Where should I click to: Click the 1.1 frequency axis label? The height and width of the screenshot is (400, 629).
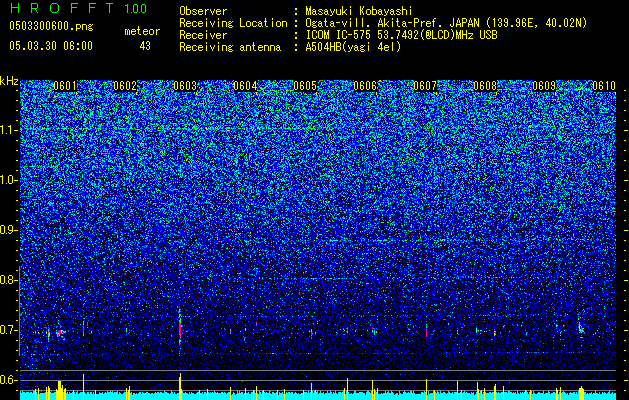click(x=8, y=130)
